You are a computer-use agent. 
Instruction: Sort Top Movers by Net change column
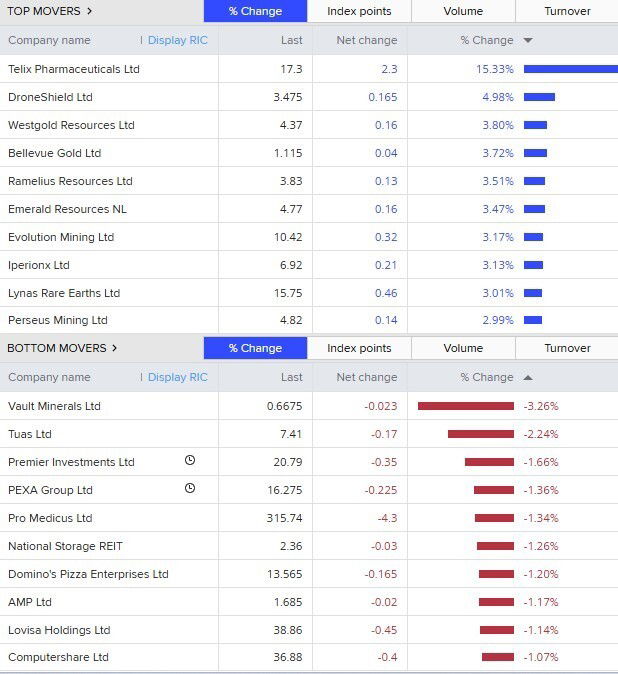pyautogui.click(x=366, y=40)
